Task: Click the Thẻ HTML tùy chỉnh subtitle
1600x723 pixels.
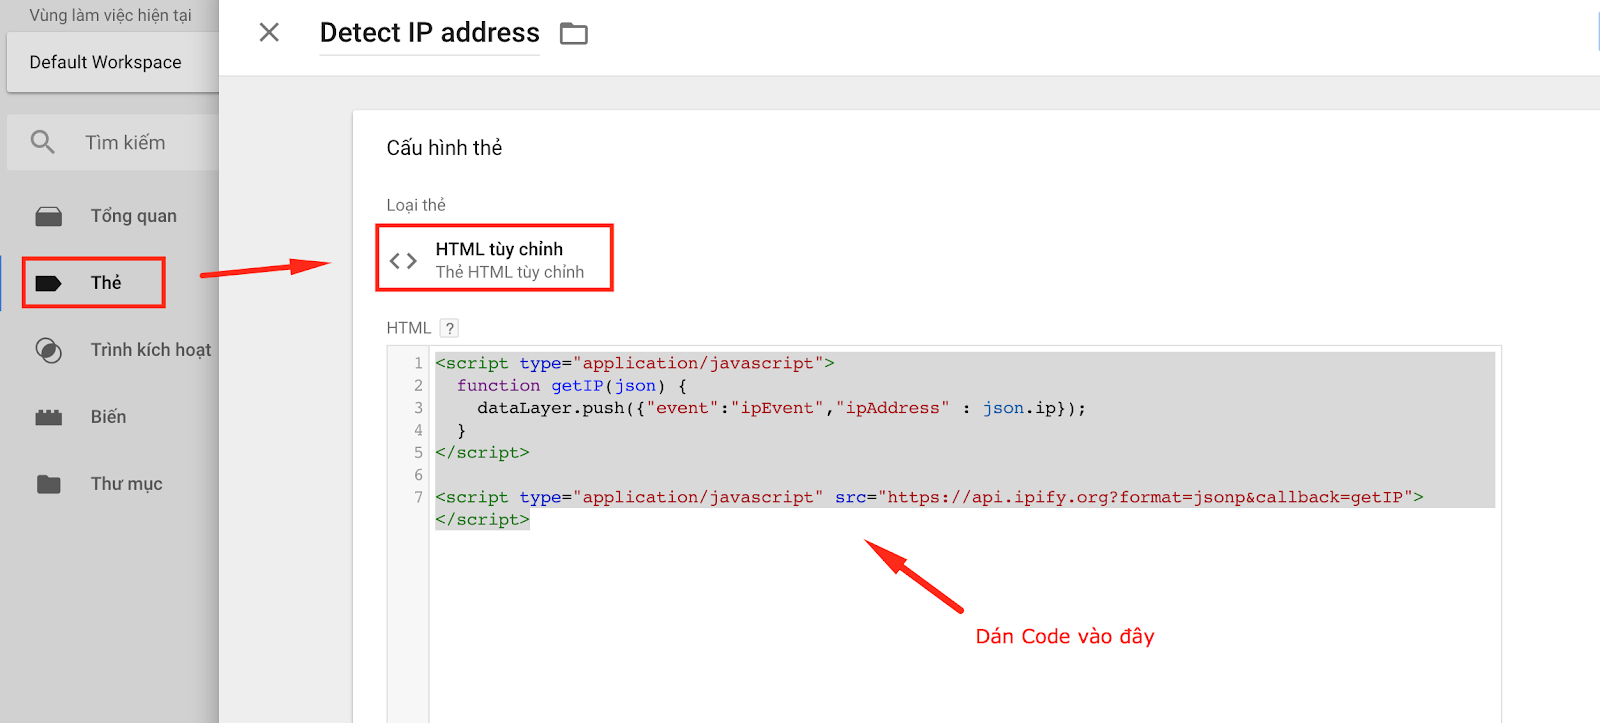Action: pos(509,272)
